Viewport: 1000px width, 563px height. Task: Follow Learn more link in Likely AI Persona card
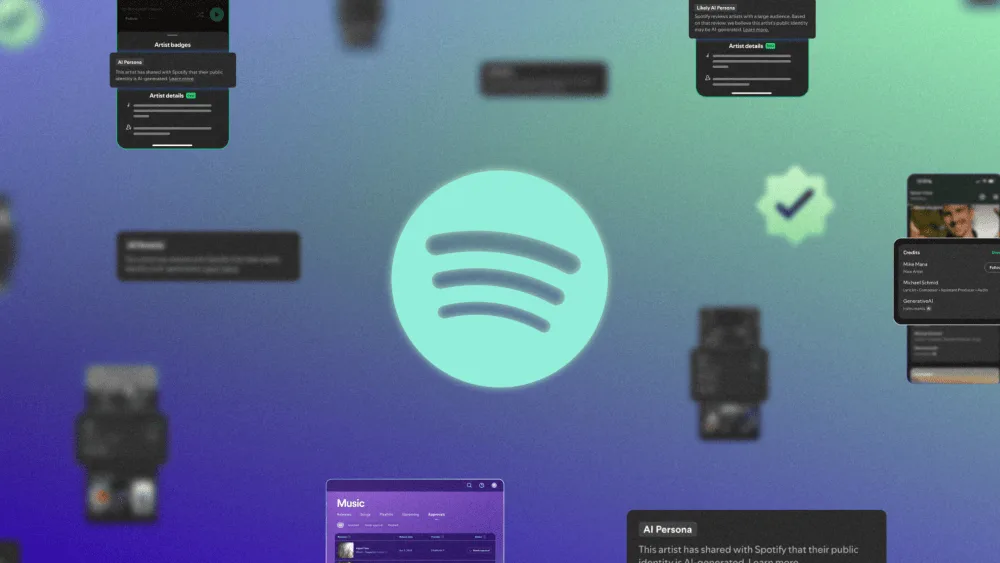pos(756,29)
